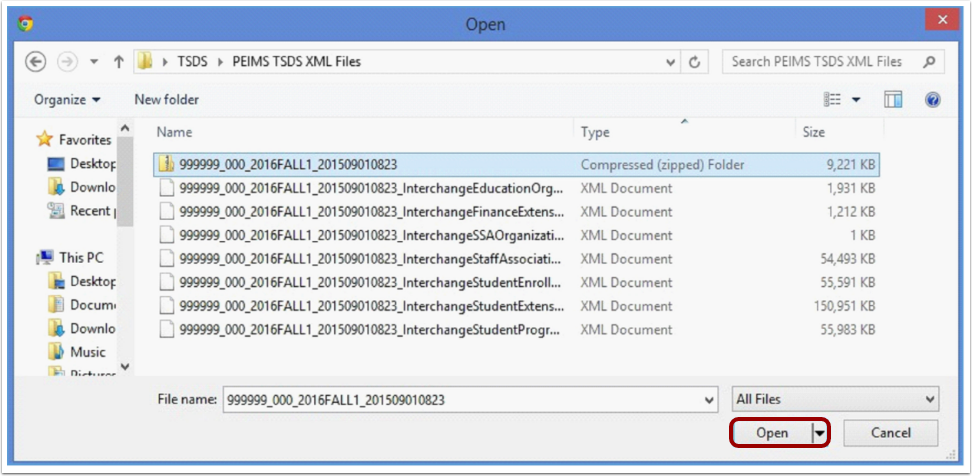The height and width of the screenshot is (476, 972).
Task: Open the All Files type dropdown
Action: pyautogui.click(x=836, y=400)
